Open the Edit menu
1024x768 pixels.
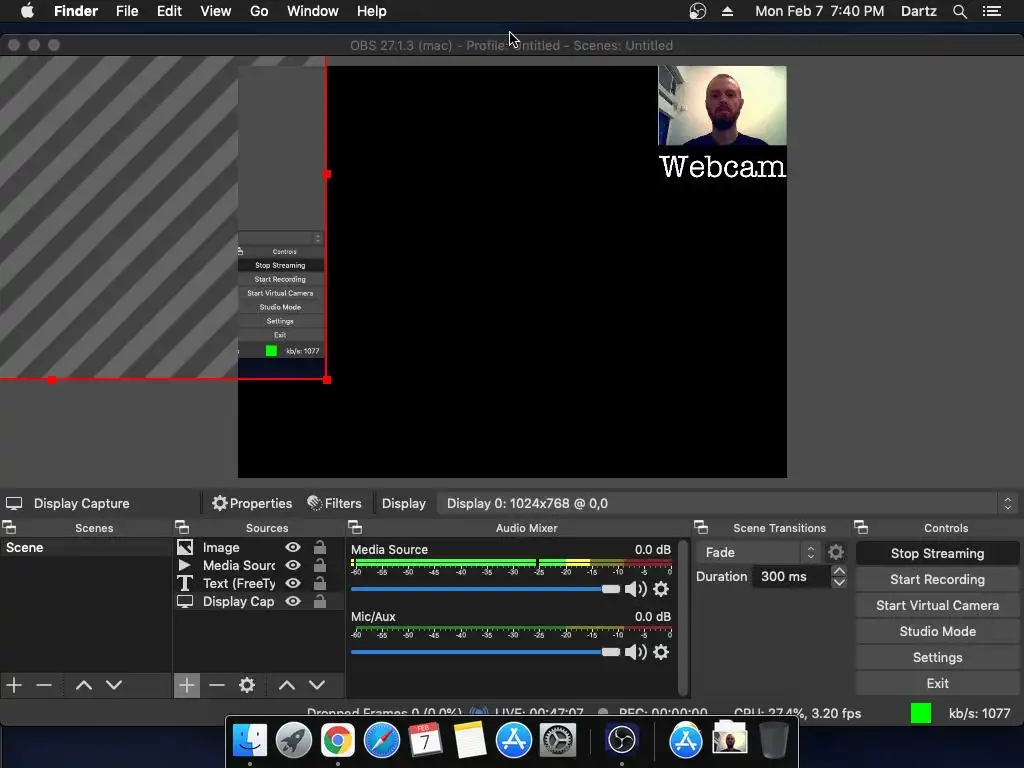point(169,11)
